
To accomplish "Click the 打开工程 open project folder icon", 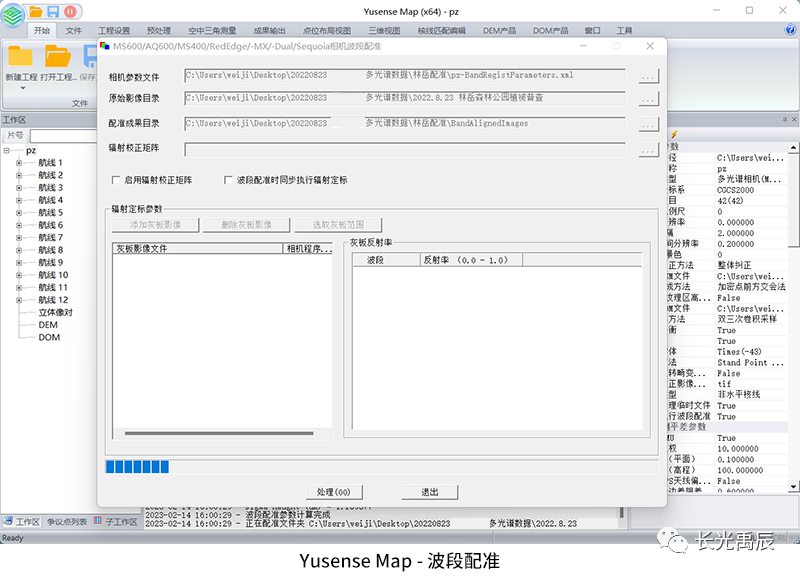I will point(57,58).
